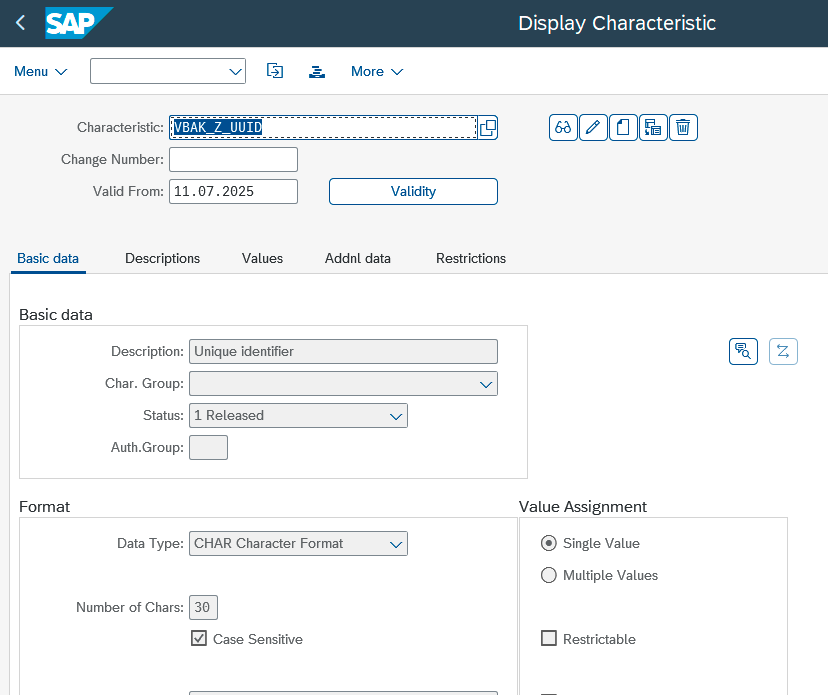
Task: Click the object hierarchy toolbar icon
Action: [x=317, y=71]
